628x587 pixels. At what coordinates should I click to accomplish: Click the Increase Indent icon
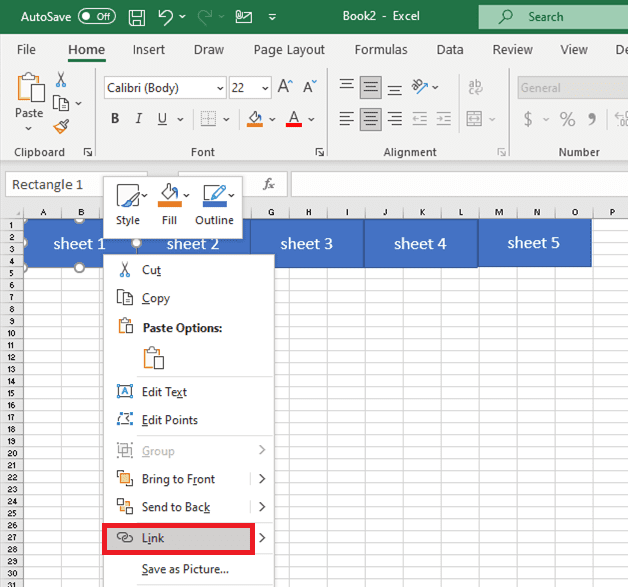(444, 119)
